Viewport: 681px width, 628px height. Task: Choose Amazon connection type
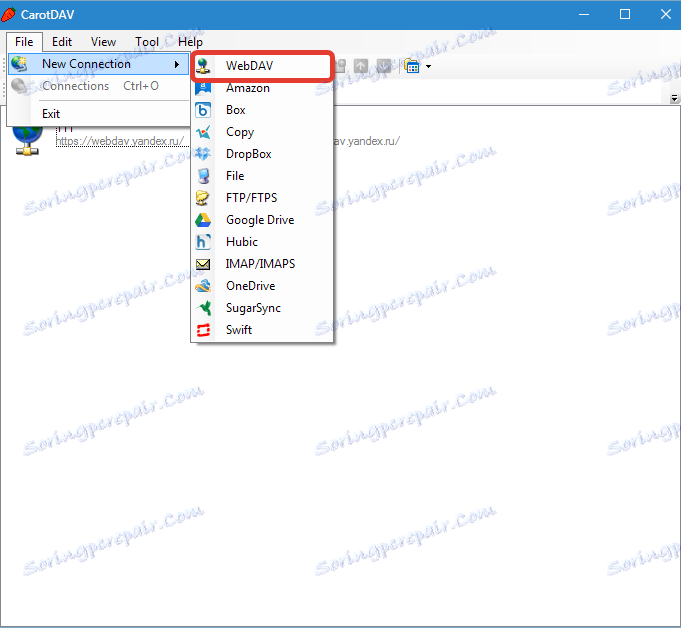click(262, 88)
